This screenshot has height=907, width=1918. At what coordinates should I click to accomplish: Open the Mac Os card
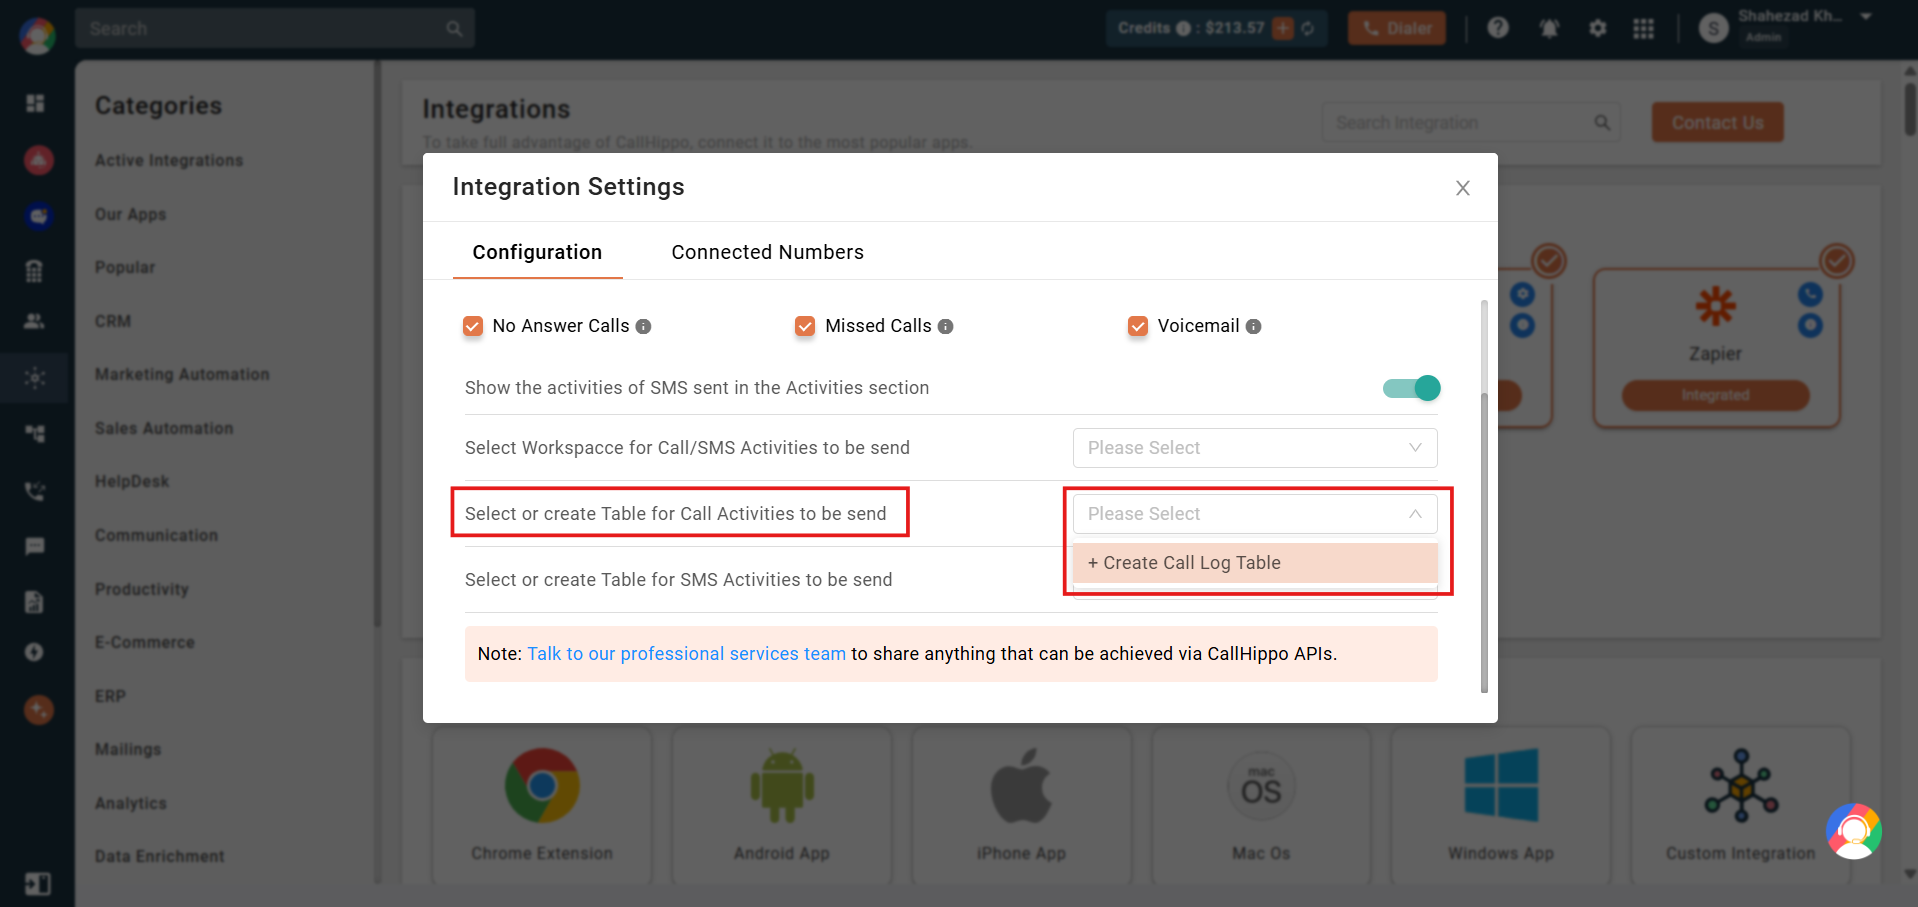point(1261,806)
